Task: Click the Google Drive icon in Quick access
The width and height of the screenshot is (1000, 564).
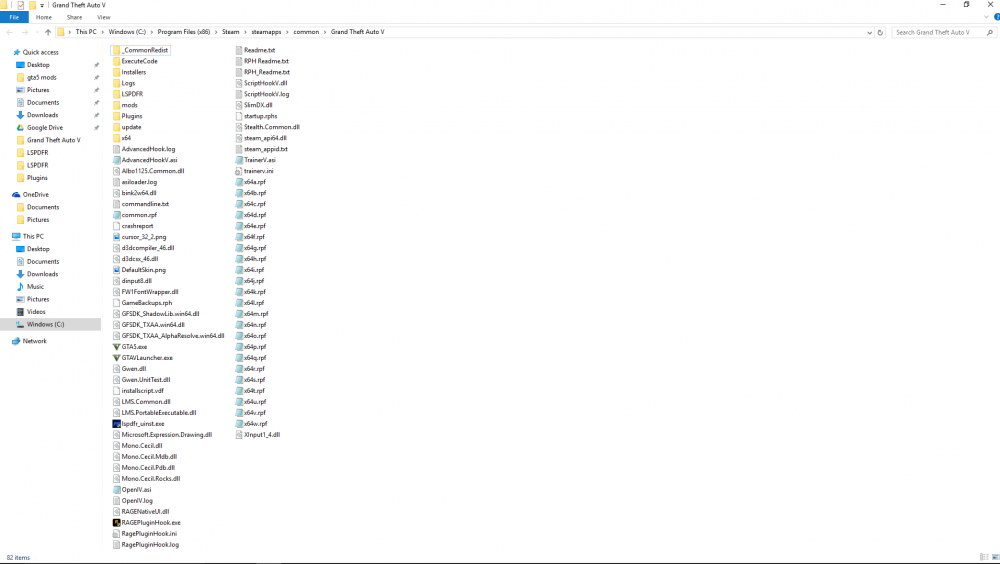Action: pyautogui.click(x=20, y=128)
